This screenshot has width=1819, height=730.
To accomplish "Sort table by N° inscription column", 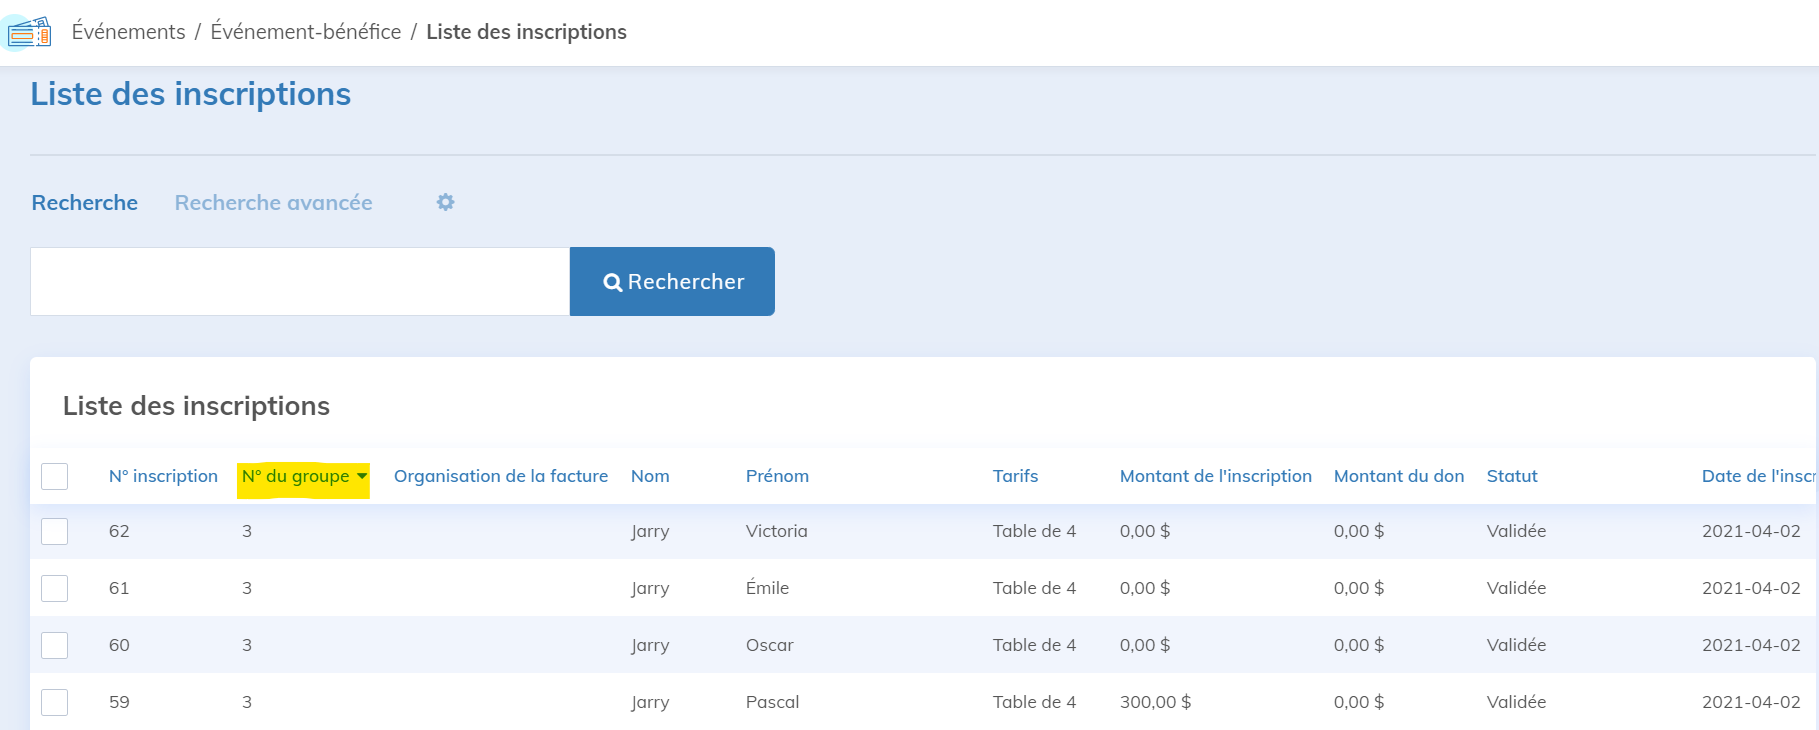I will pyautogui.click(x=163, y=477).
